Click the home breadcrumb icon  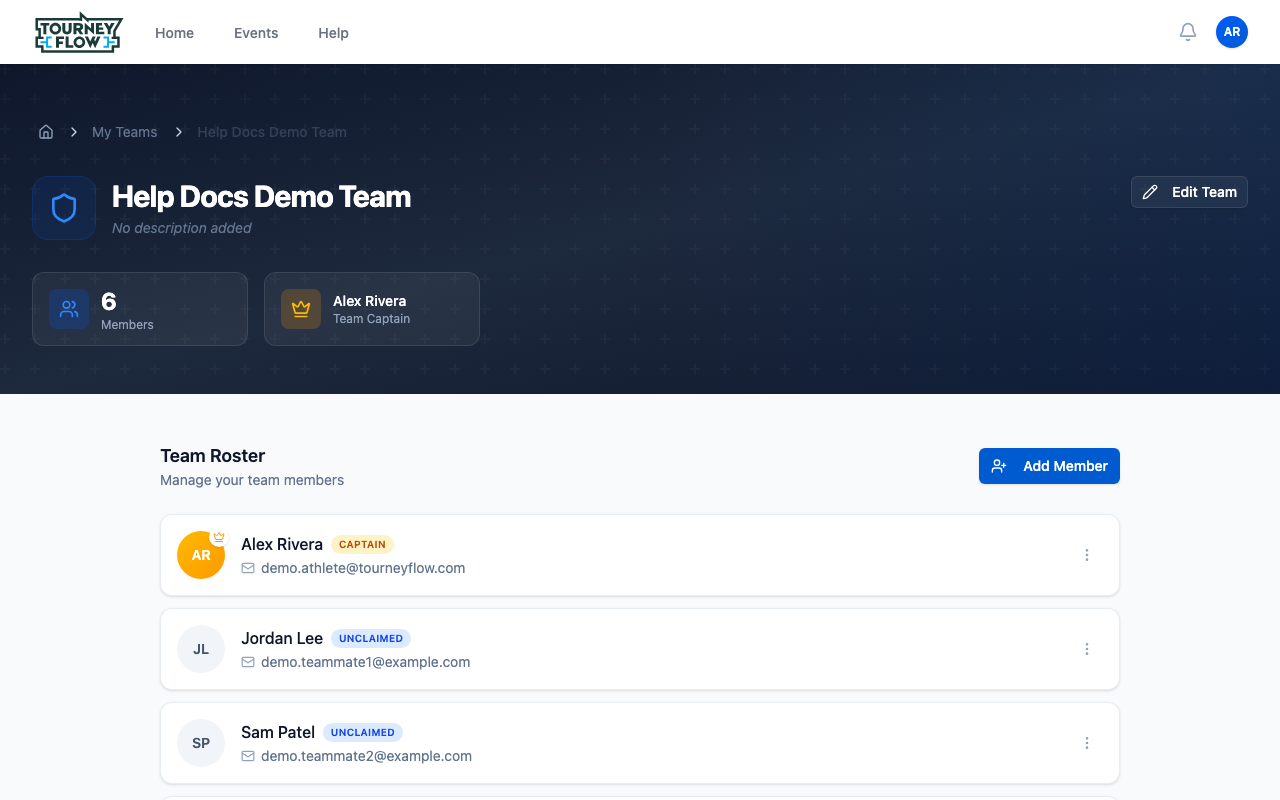click(x=46, y=132)
